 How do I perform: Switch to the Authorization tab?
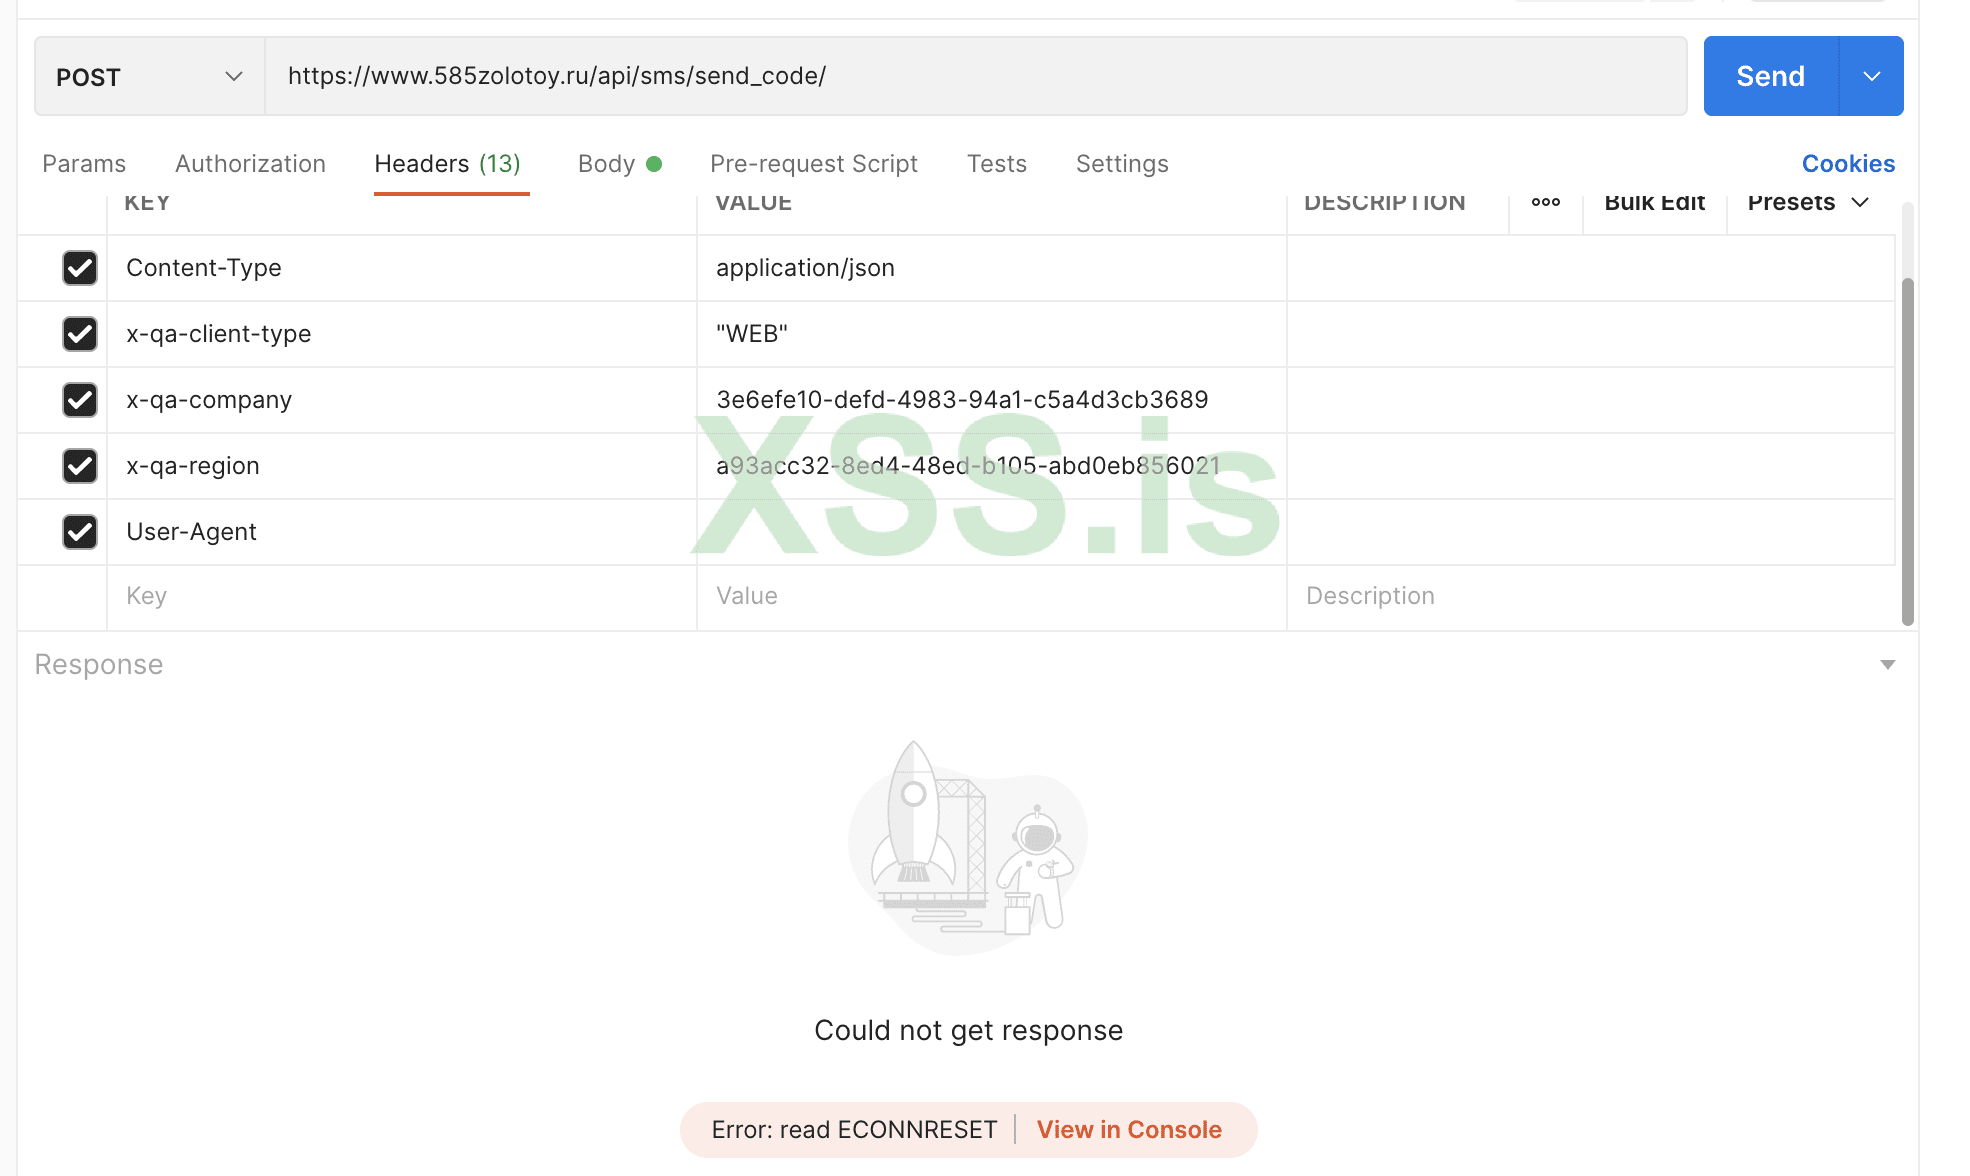click(x=250, y=164)
